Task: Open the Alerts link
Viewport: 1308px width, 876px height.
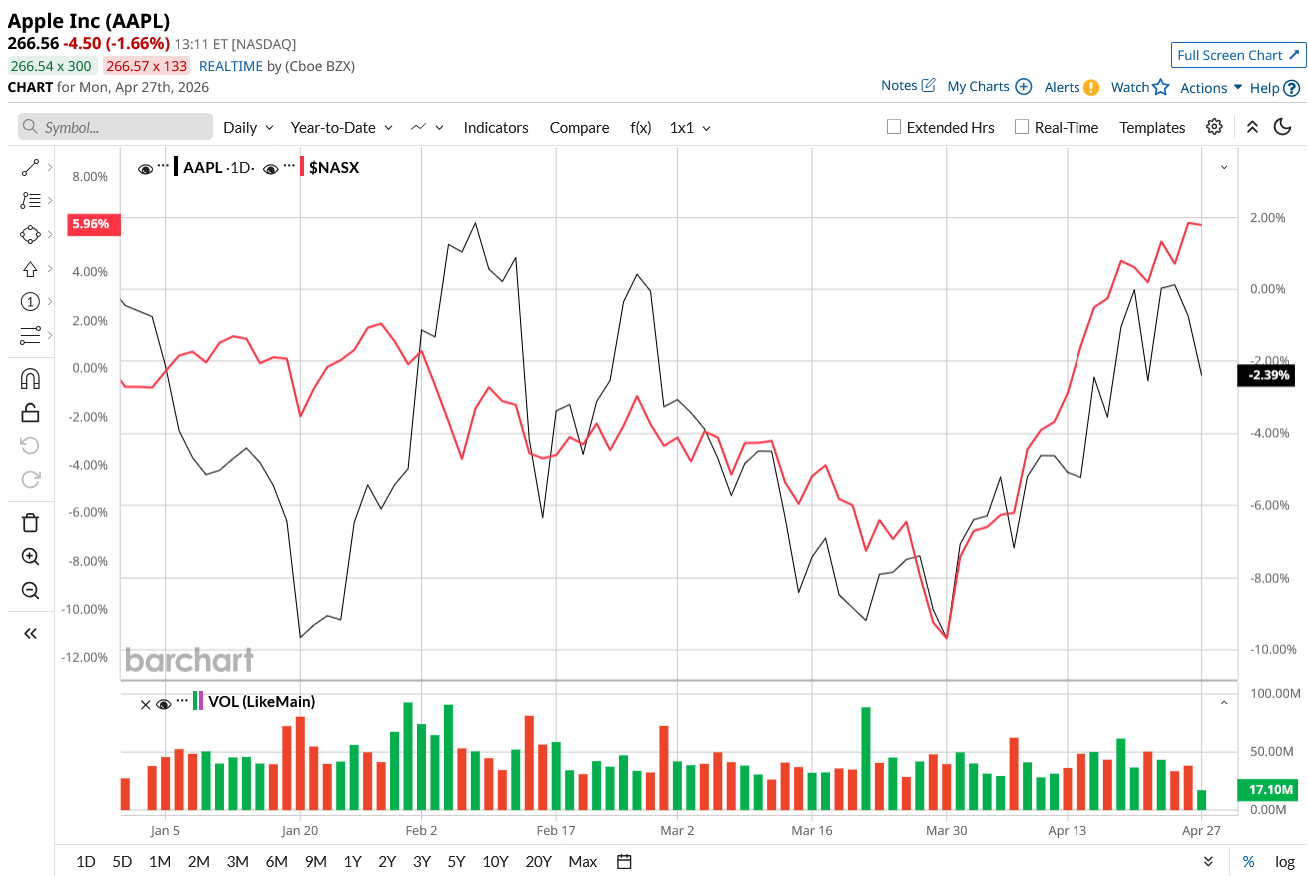Action: pyautogui.click(x=1062, y=87)
